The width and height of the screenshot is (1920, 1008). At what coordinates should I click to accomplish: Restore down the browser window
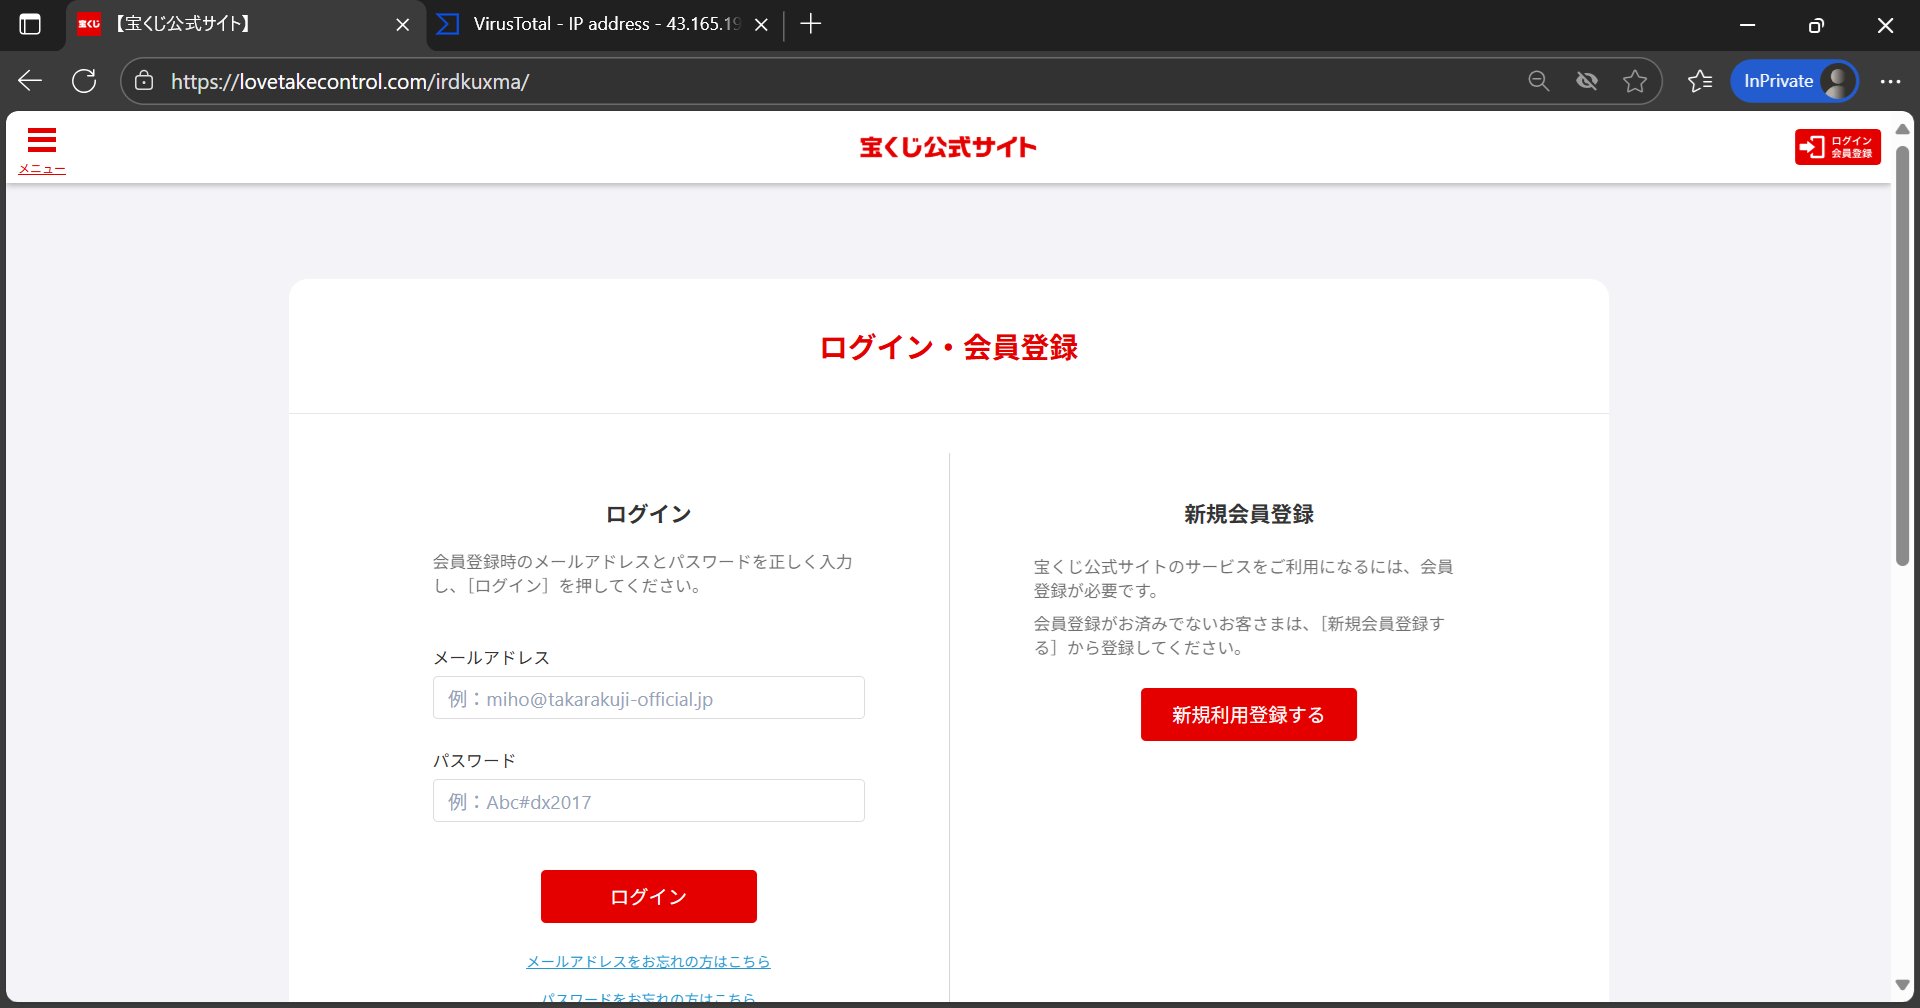pyautogui.click(x=1816, y=25)
